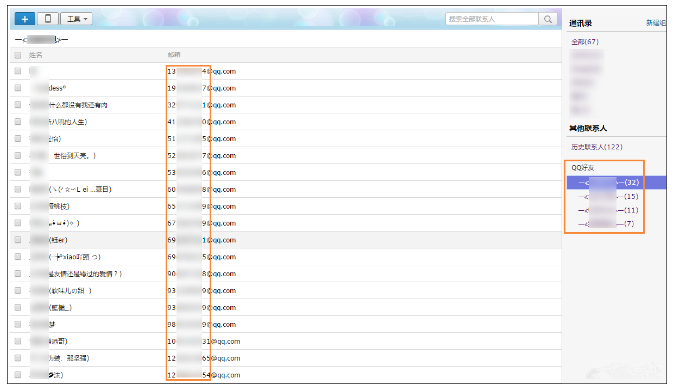Tick the checkbox for the 52…7@qq.com row
Screen dimensions: 685x389
tap(17, 155)
